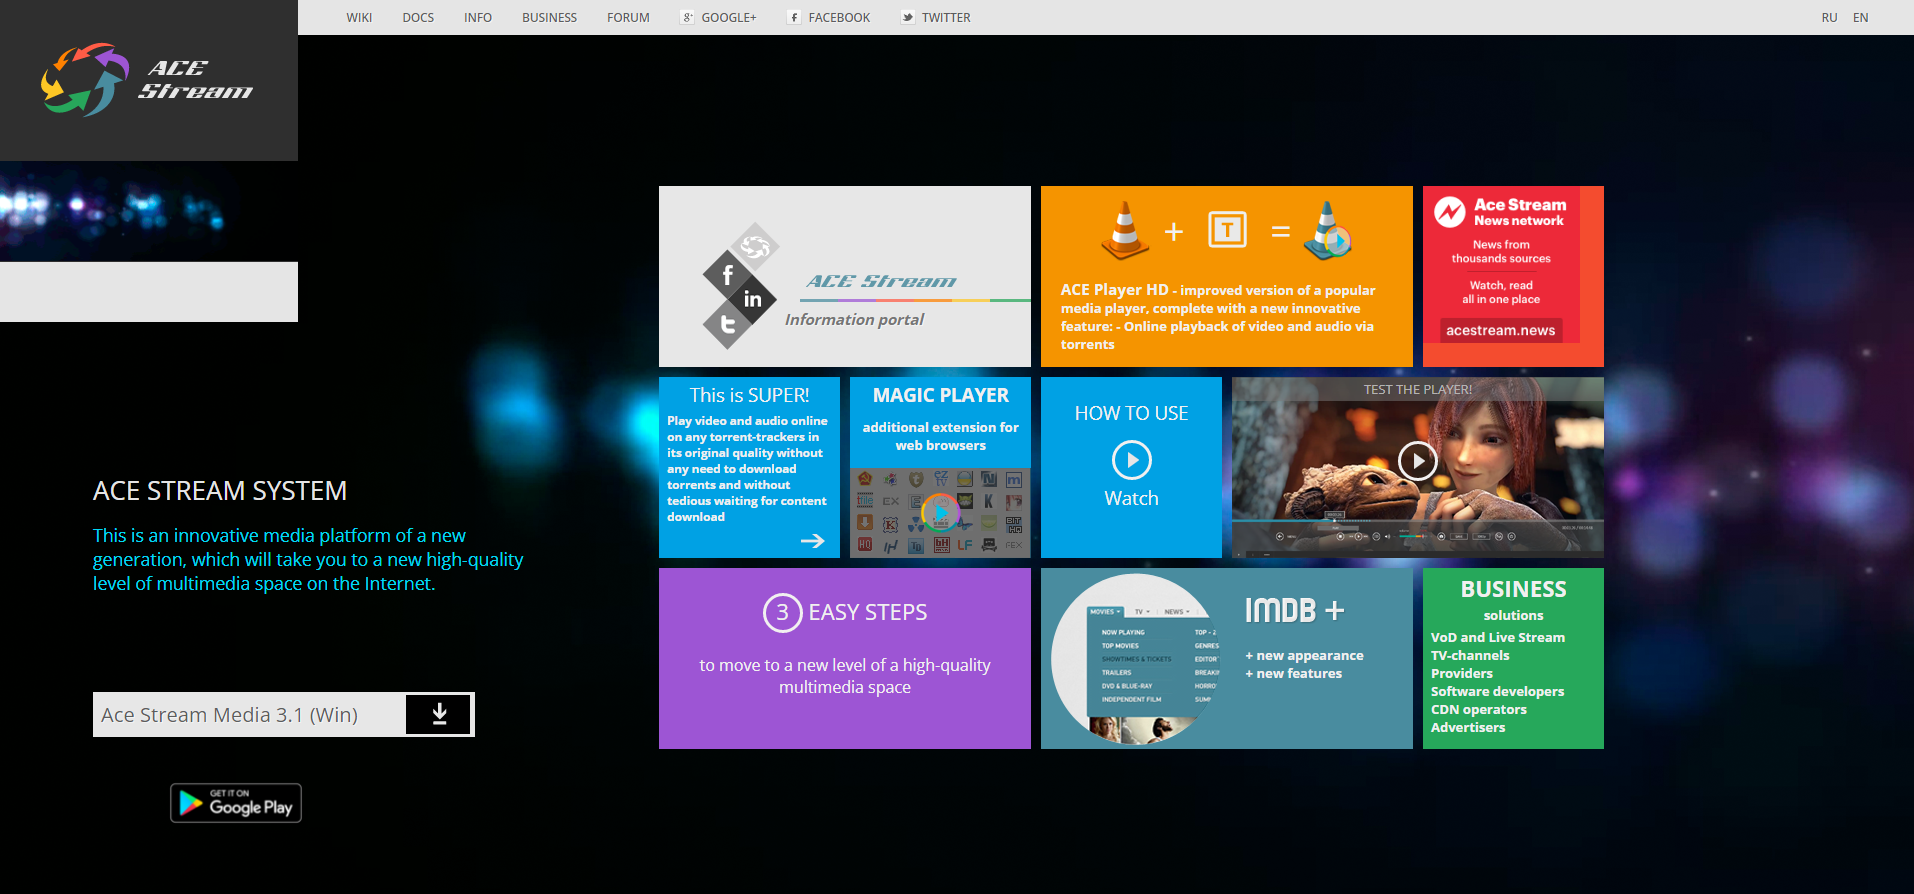Click 'VoD and Live Stream' text
Viewport: 1914px width, 894px height.
pyautogui.click(x=1498, y=638)
